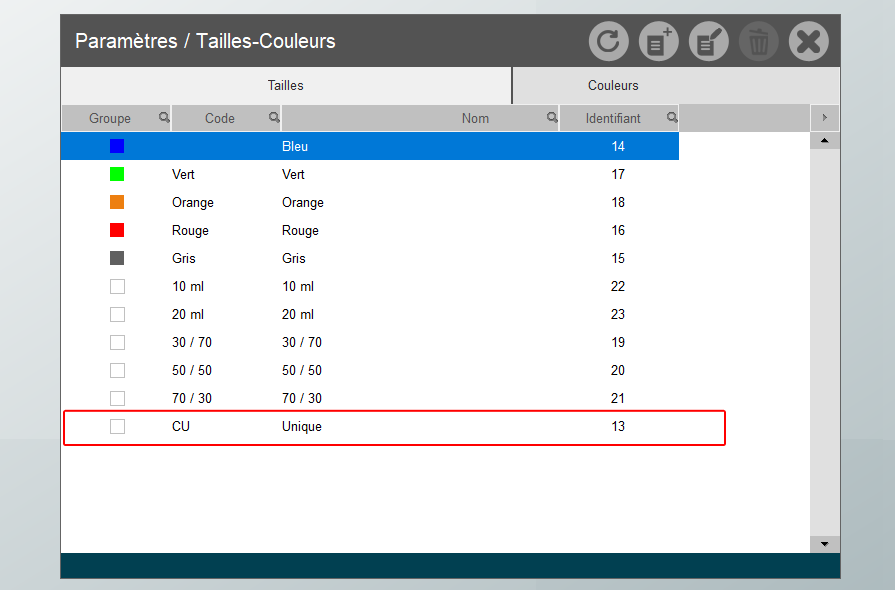This screenshot has width=895, height=590.
Task: Toggle the checkbox in 20 ml row
Action: click(x=118, y=314)
